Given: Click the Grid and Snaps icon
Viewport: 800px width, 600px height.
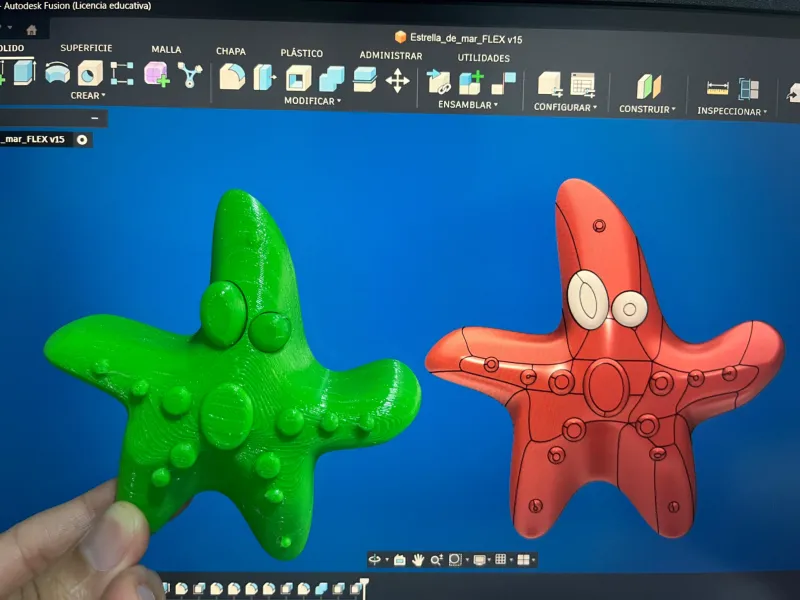Looking at the screenshot, I should (501, 560).
